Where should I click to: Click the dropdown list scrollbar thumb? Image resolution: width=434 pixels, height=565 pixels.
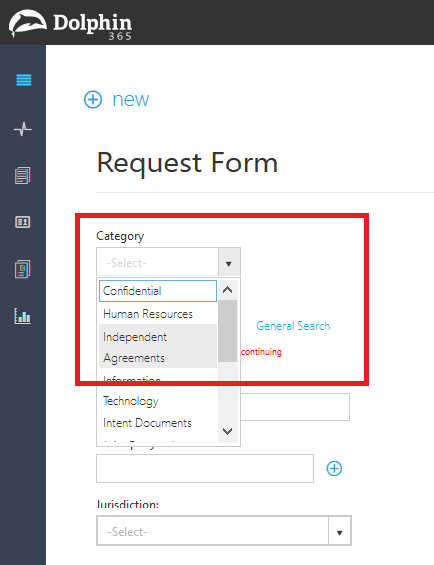(227, 331)
